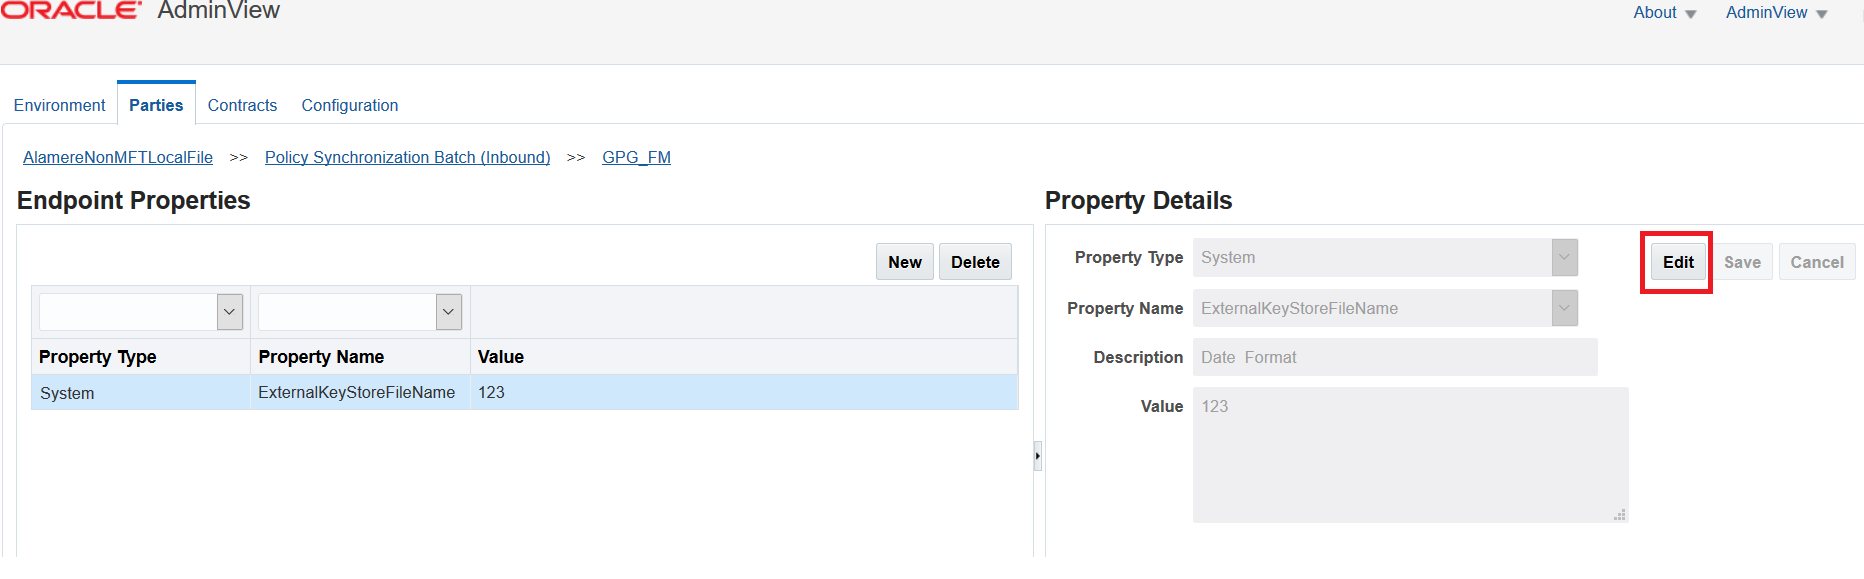Click the Cancel button
The image size is (1864, 579).
1817,261
